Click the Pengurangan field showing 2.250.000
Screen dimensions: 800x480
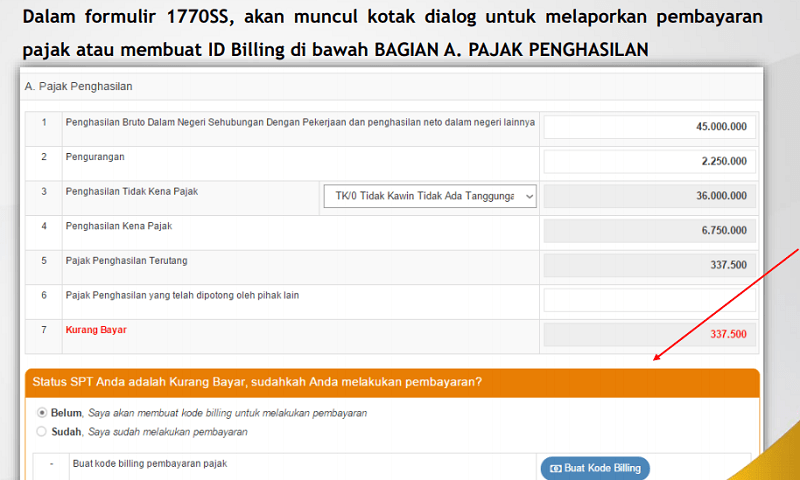point(649,161)
